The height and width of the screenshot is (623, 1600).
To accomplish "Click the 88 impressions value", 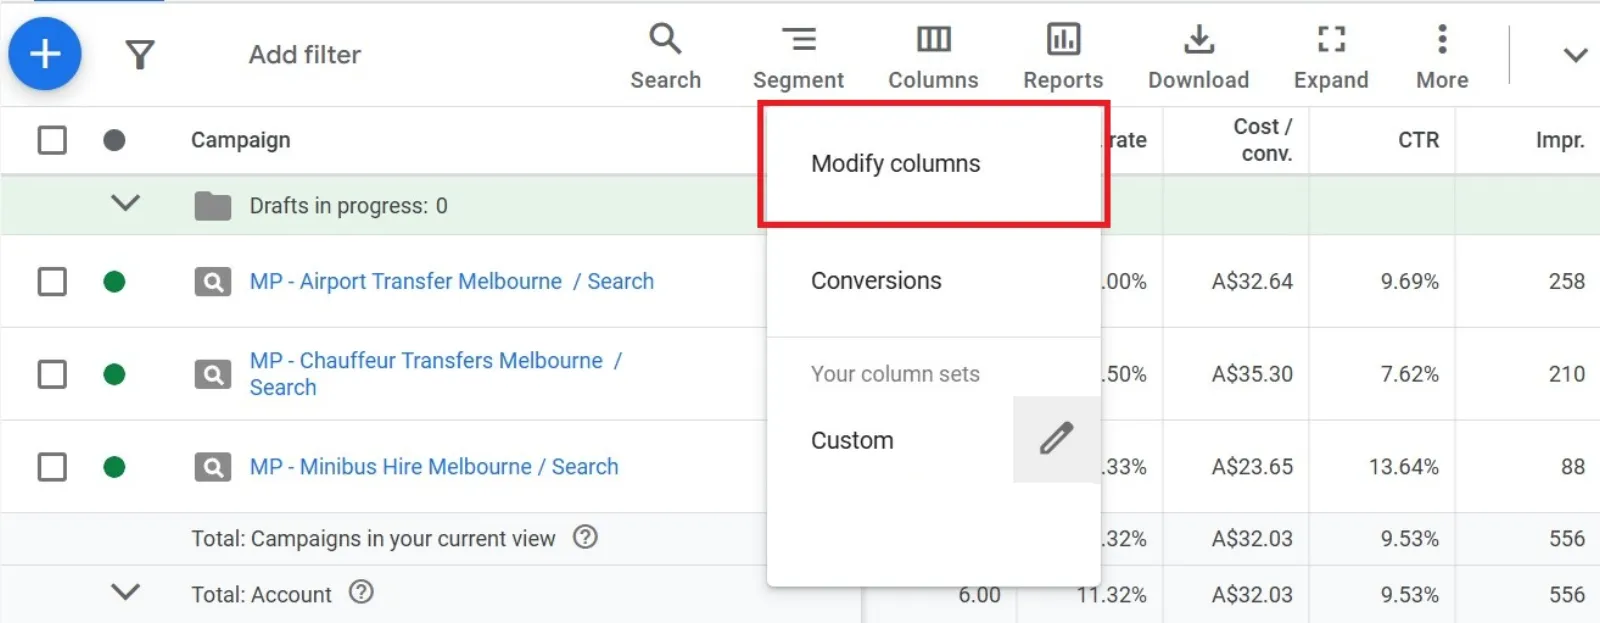I will click(x=1573, y=467).
